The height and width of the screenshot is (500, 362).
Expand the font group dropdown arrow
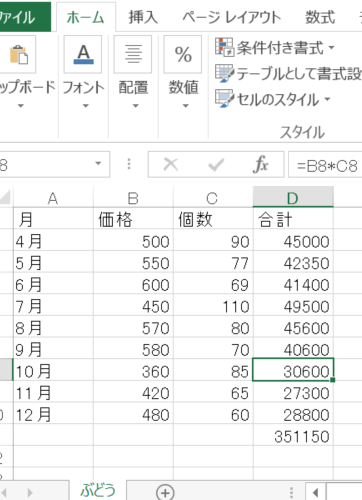86,106
